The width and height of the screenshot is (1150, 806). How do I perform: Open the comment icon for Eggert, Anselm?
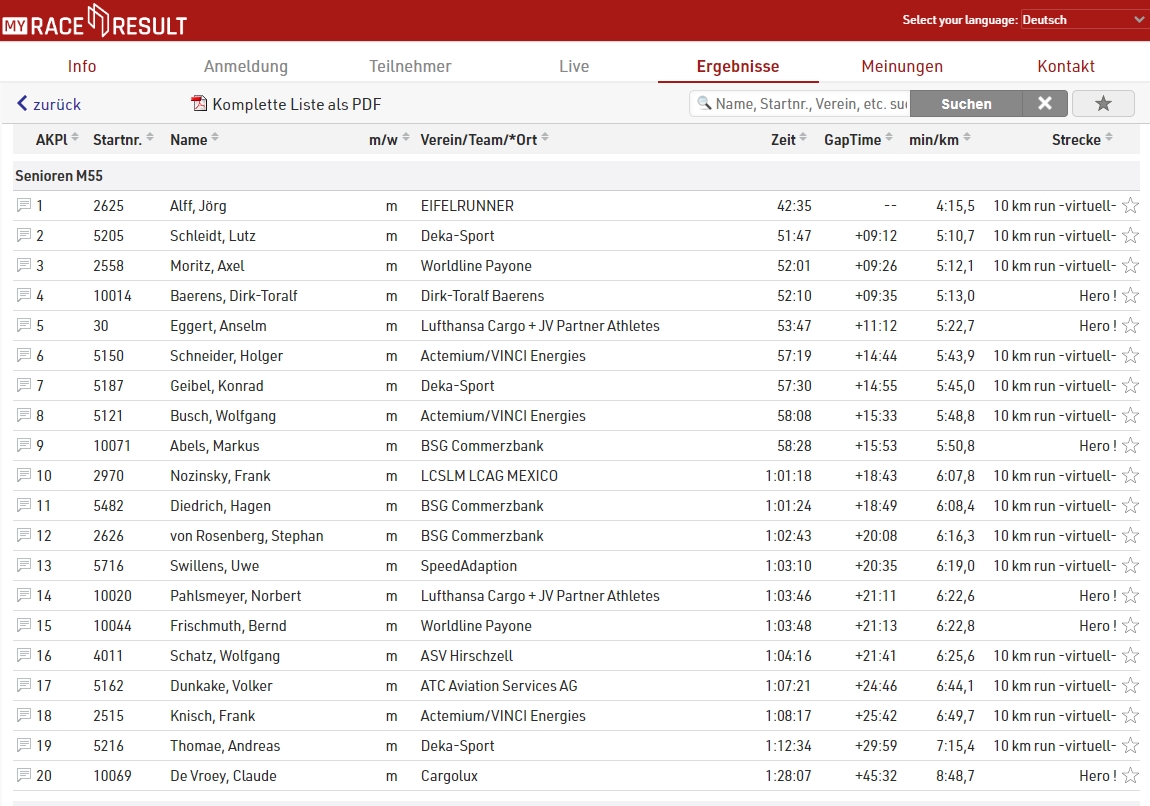(x=23, y=326)
